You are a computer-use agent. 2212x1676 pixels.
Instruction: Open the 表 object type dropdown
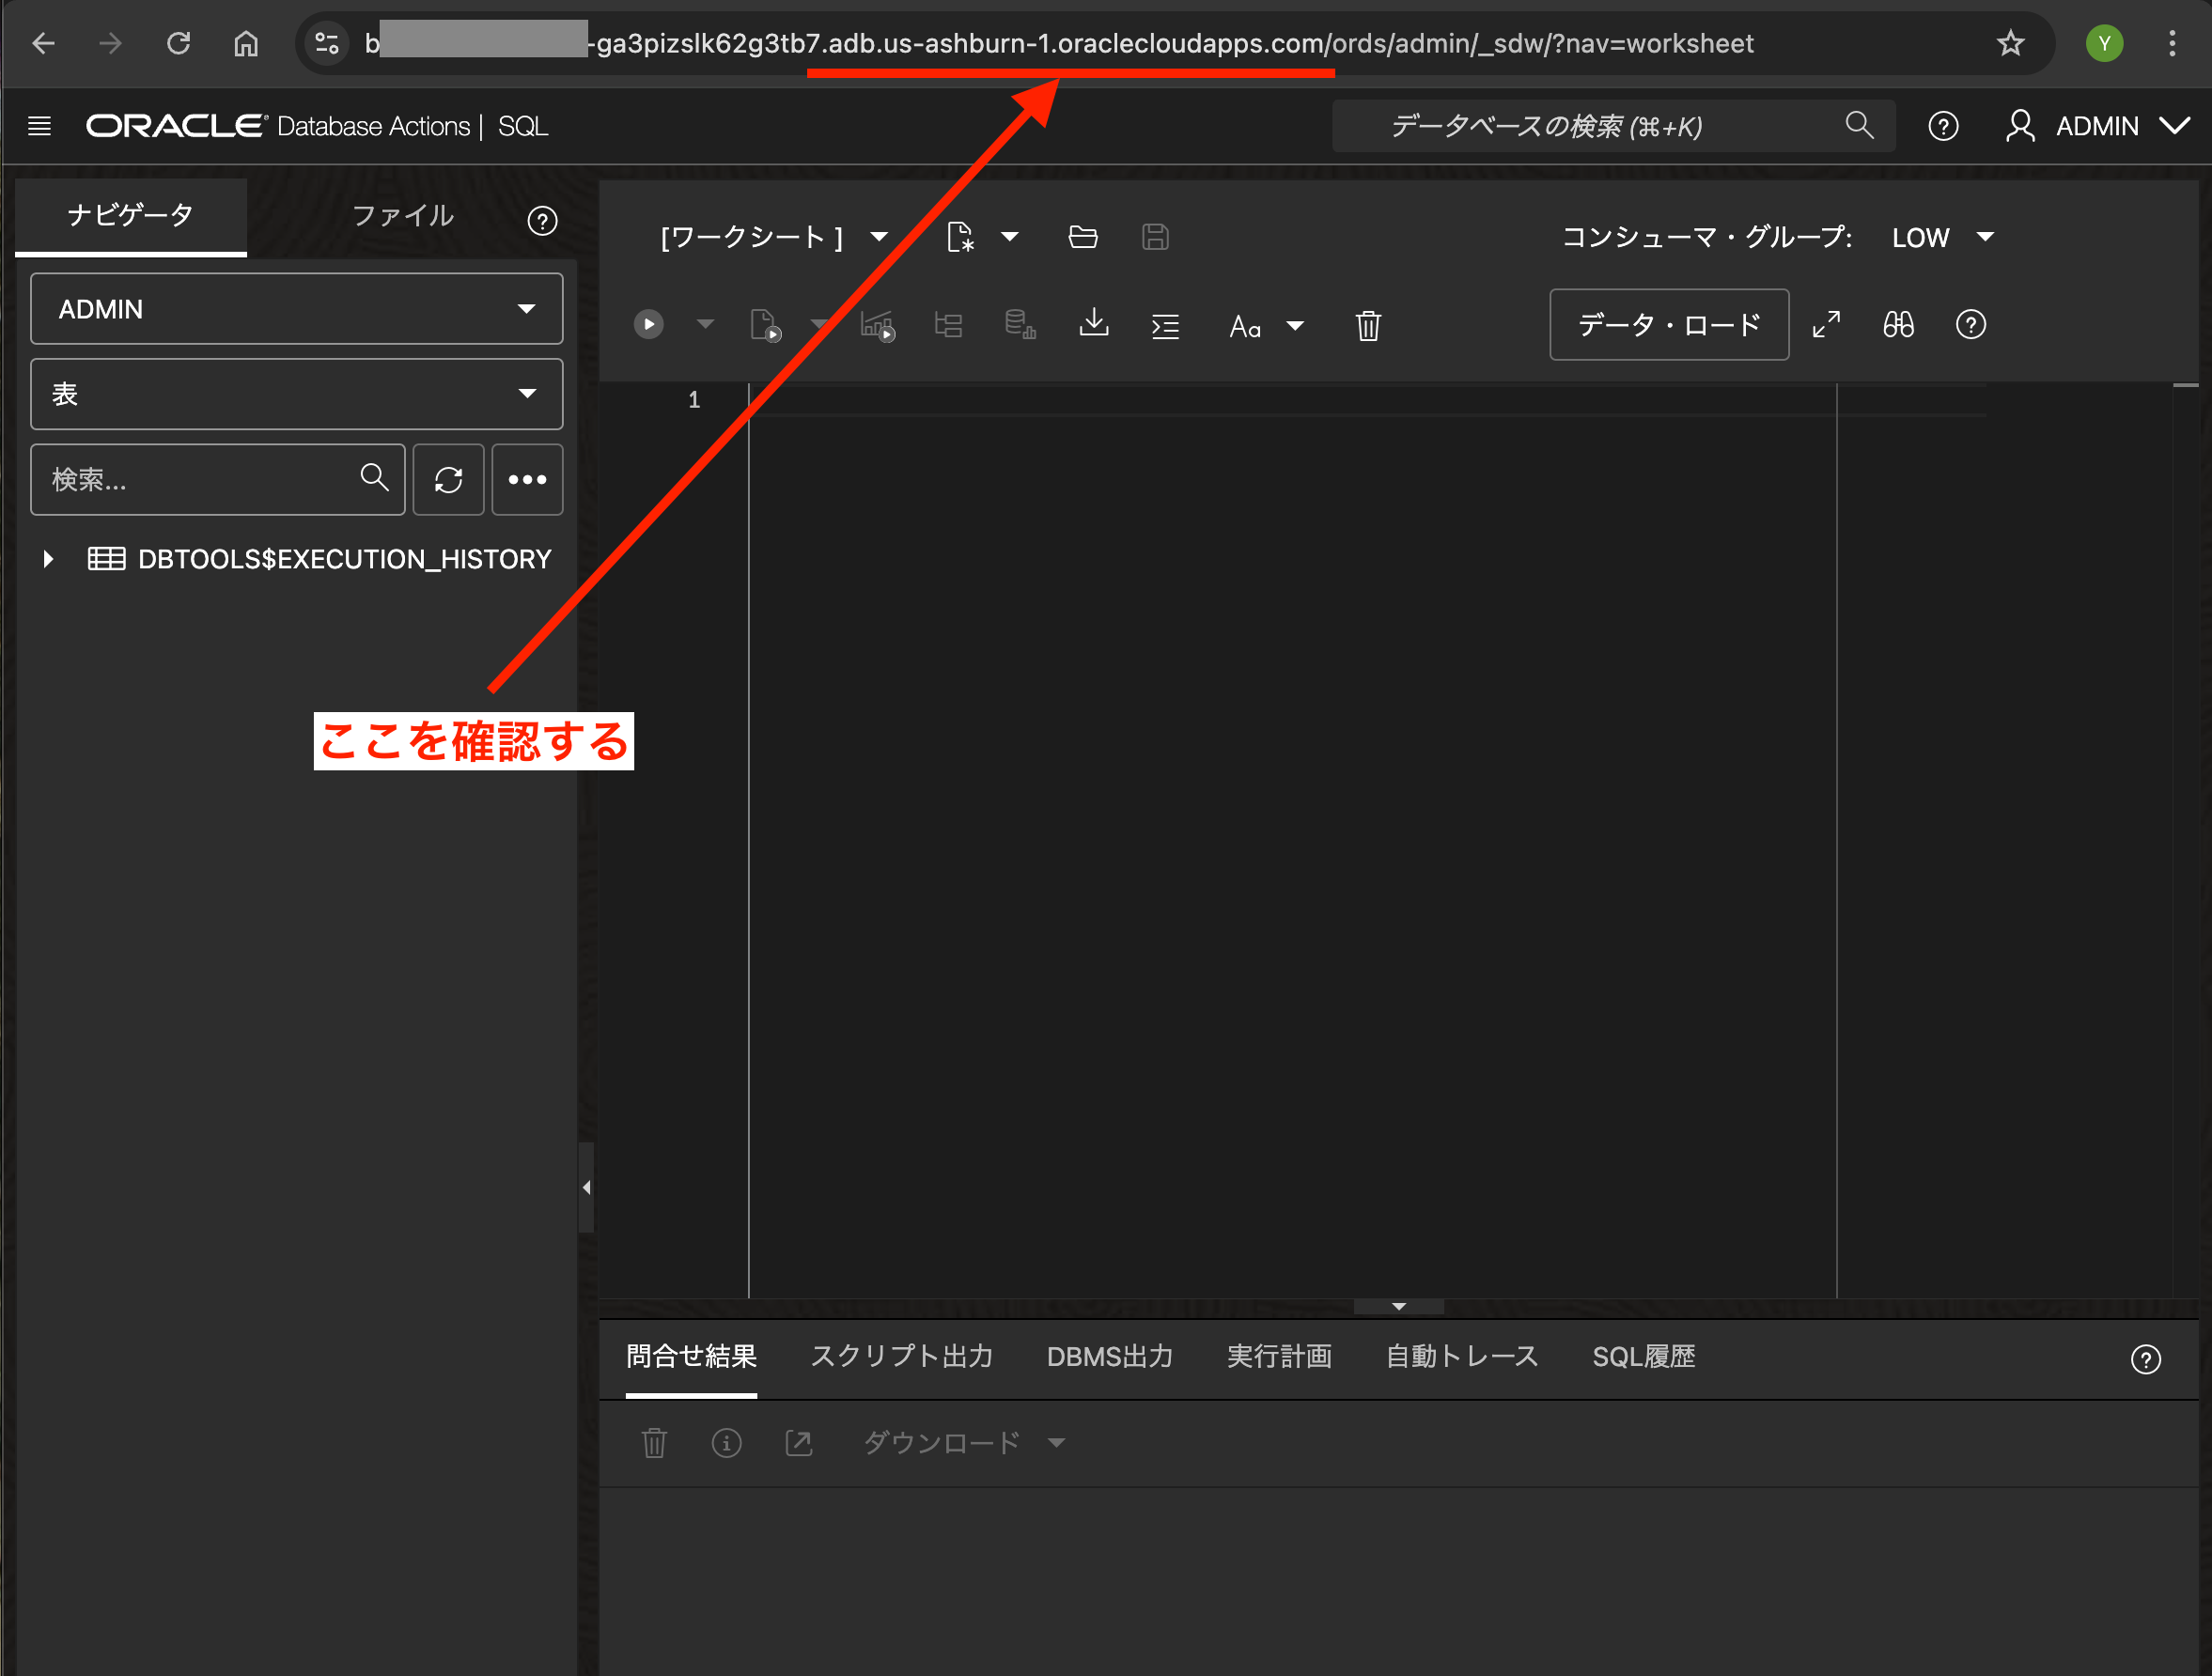click(x=296, y=394)
